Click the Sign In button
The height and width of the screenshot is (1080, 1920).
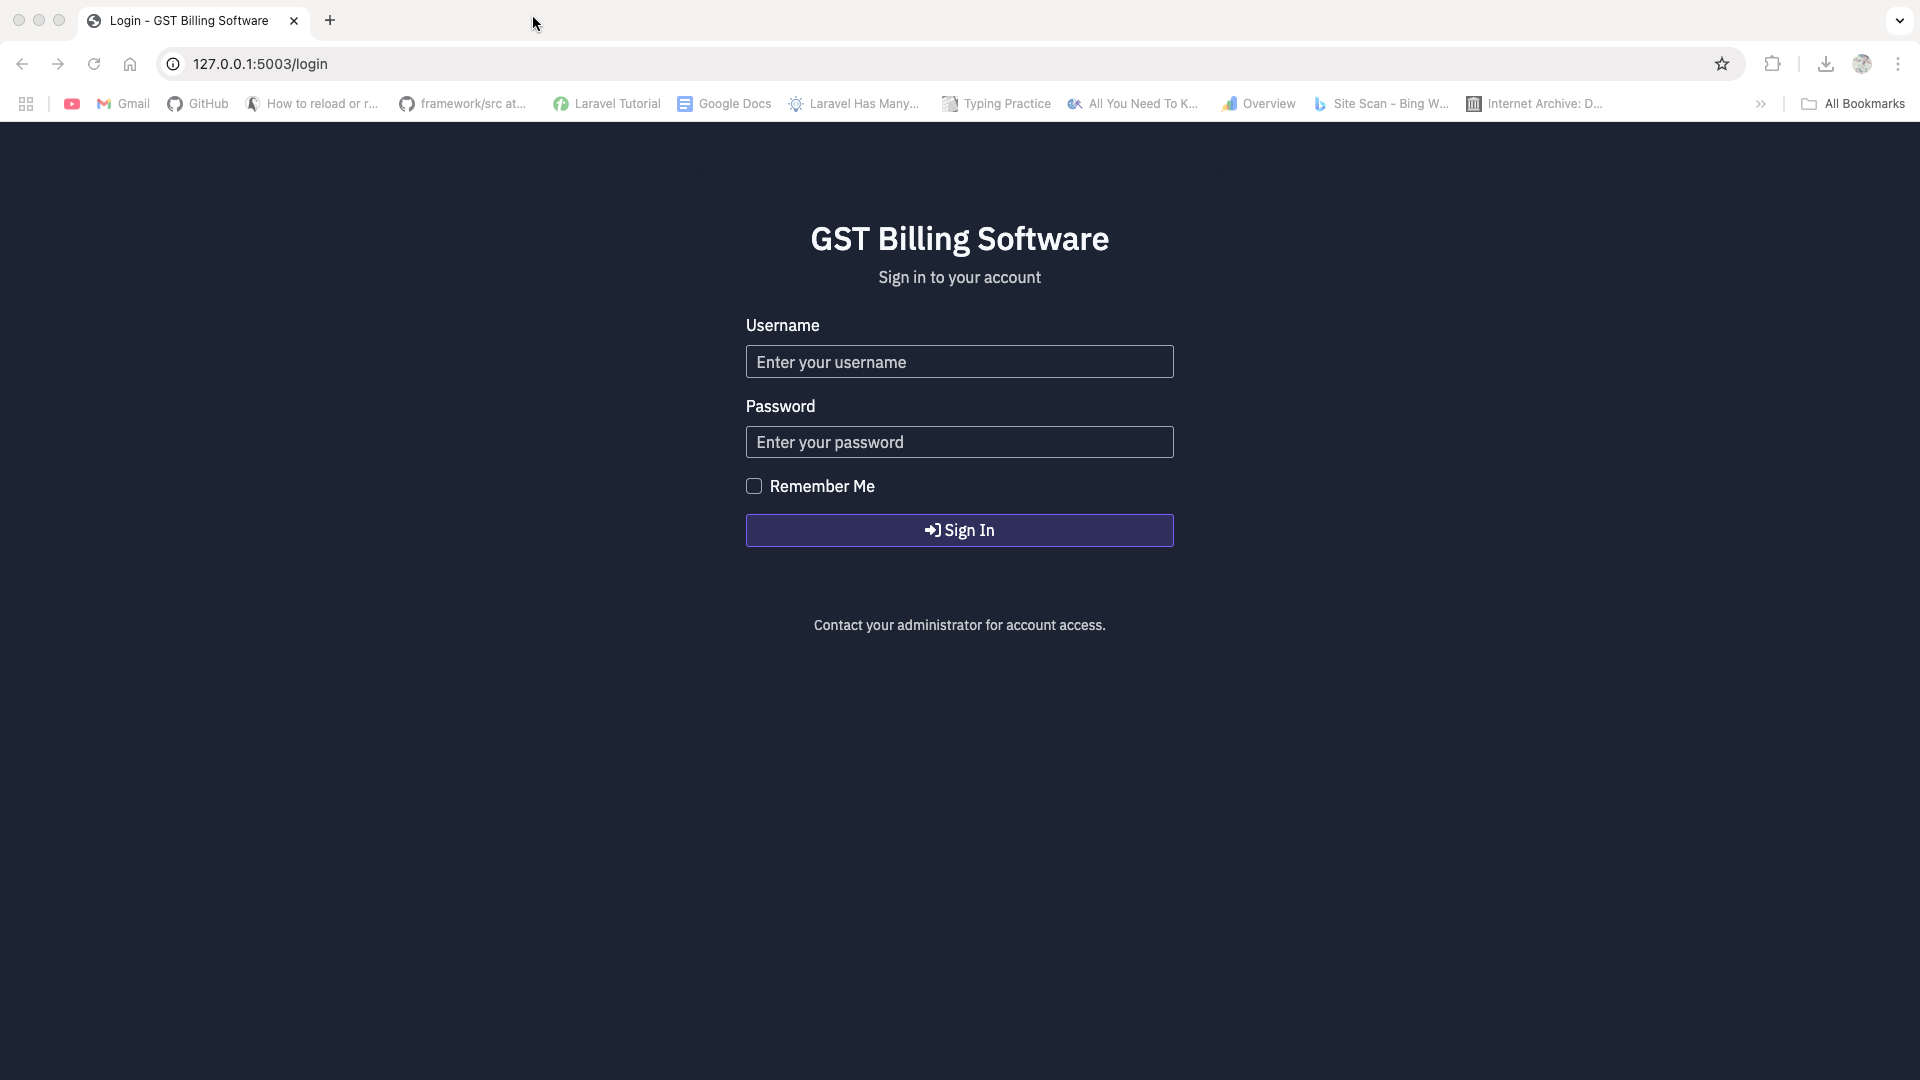960,531
